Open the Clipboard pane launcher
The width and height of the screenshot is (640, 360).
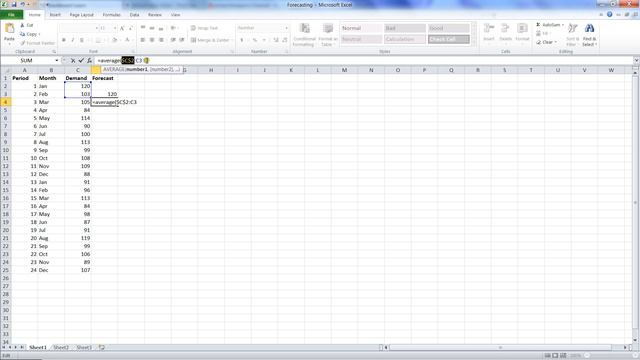click(54, 52)
